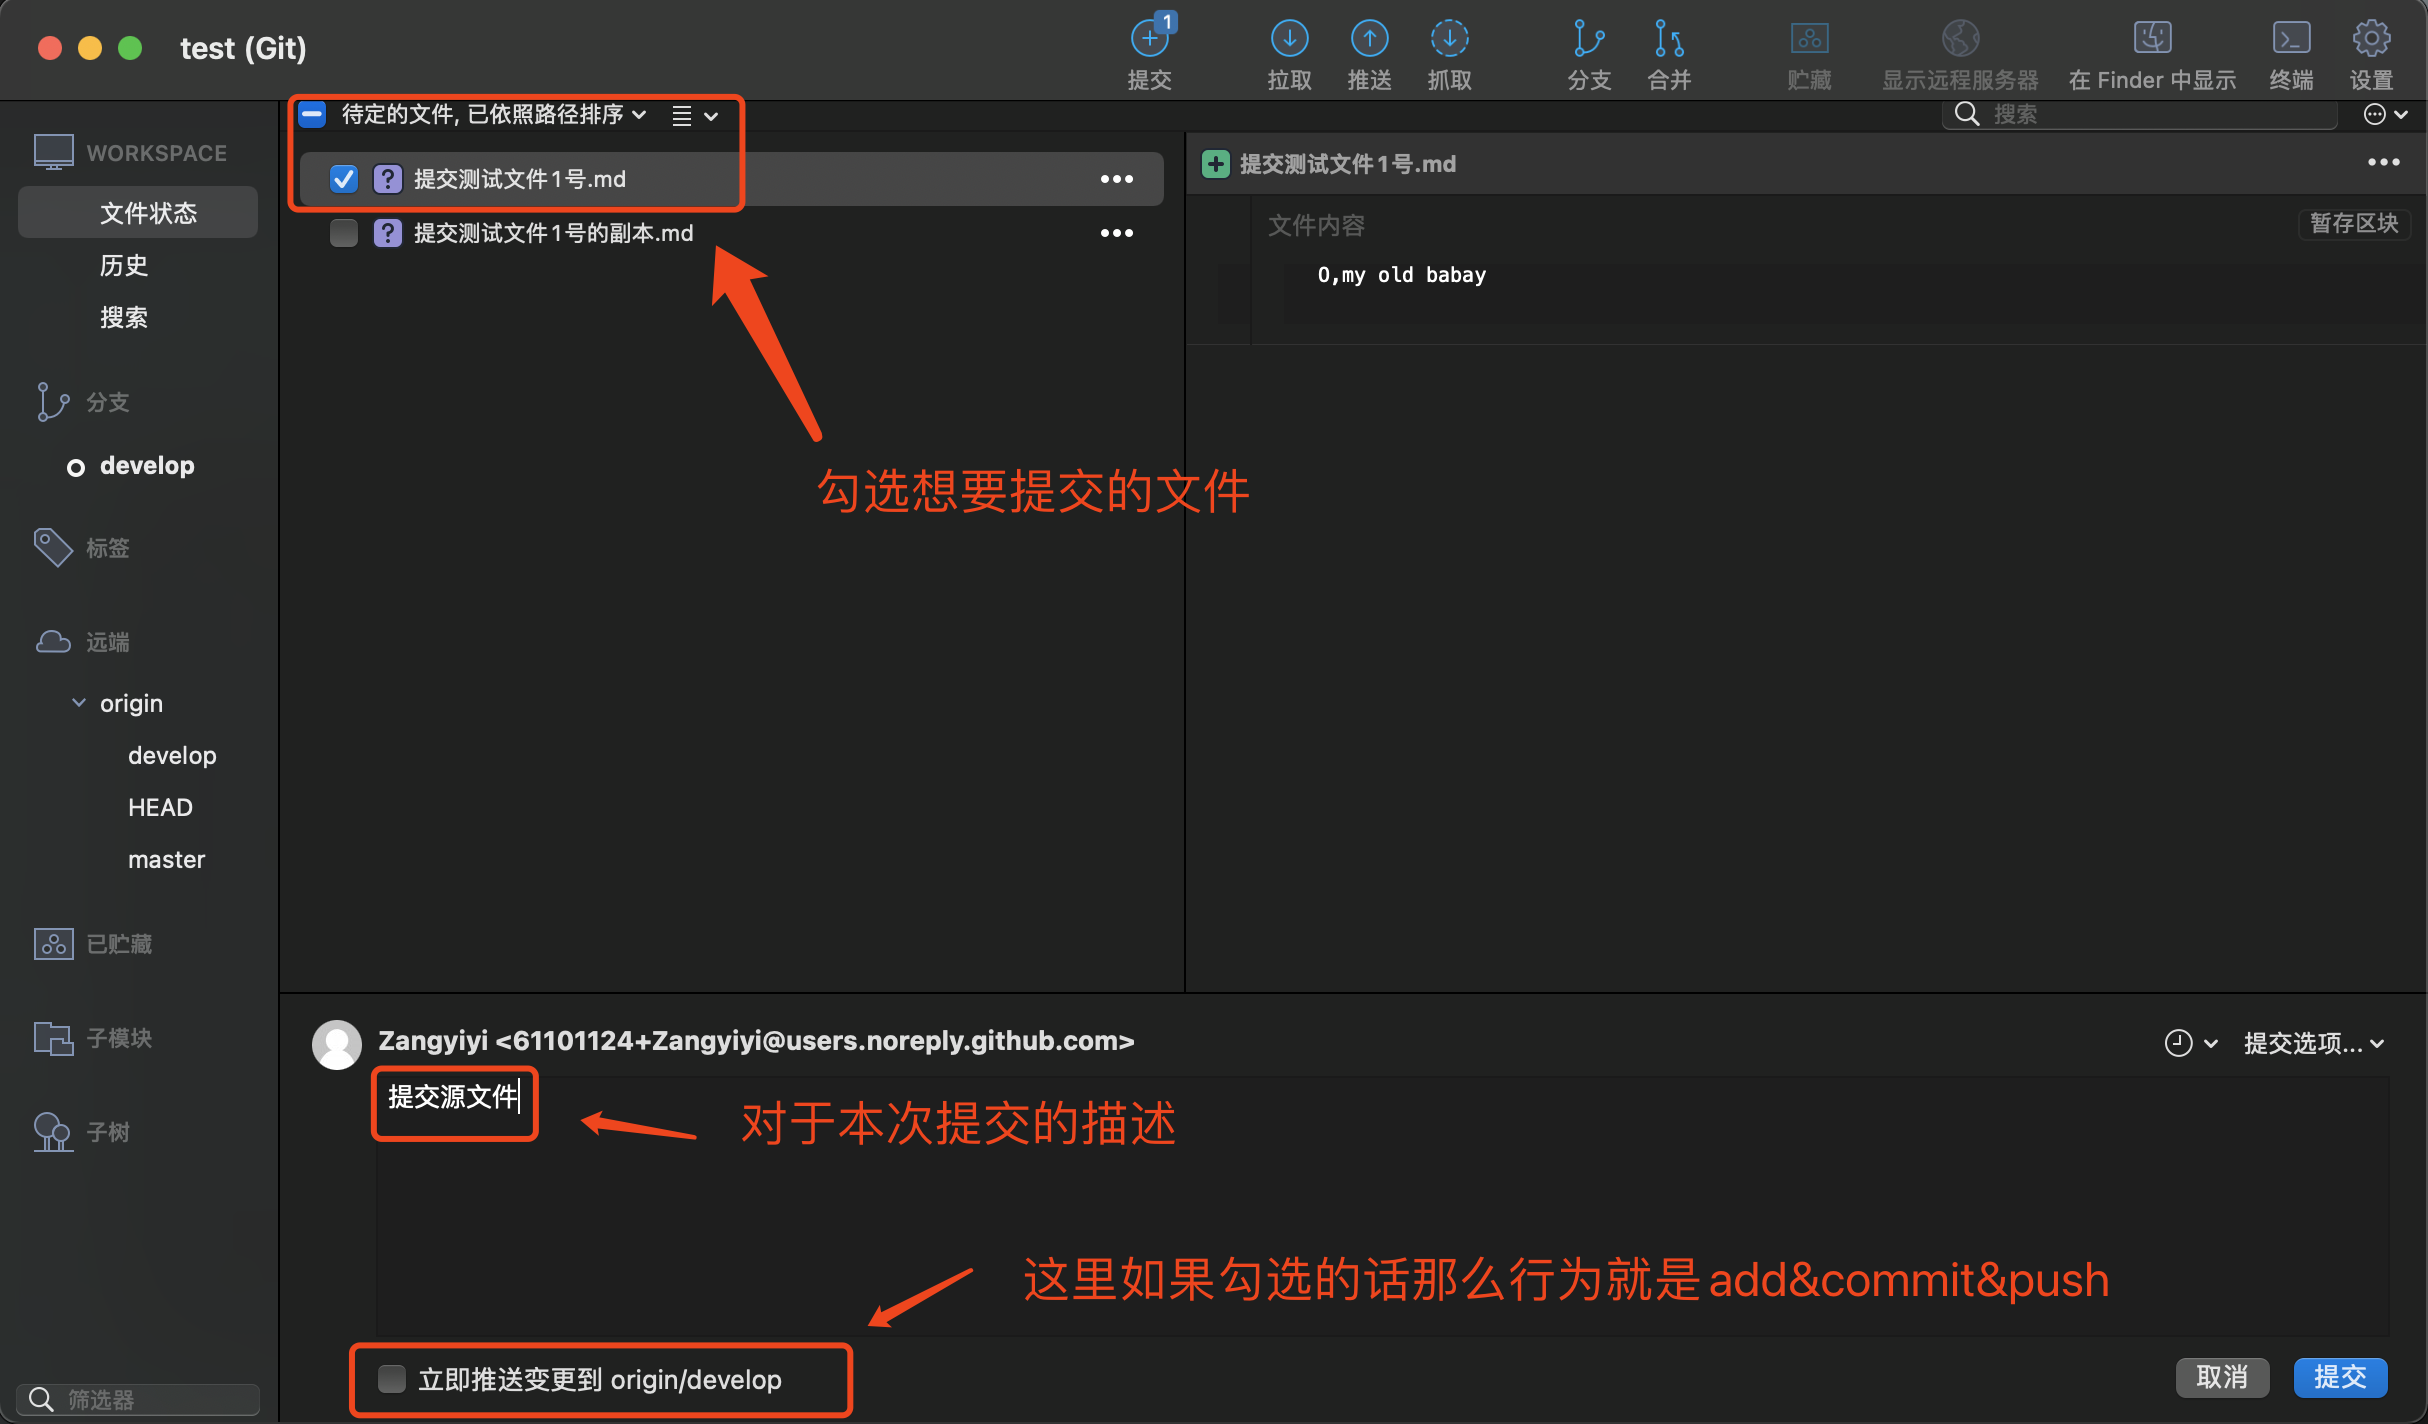Open Settings (设置) gear icon
Screen dimensions: 2428x1424
(2371, 40)
